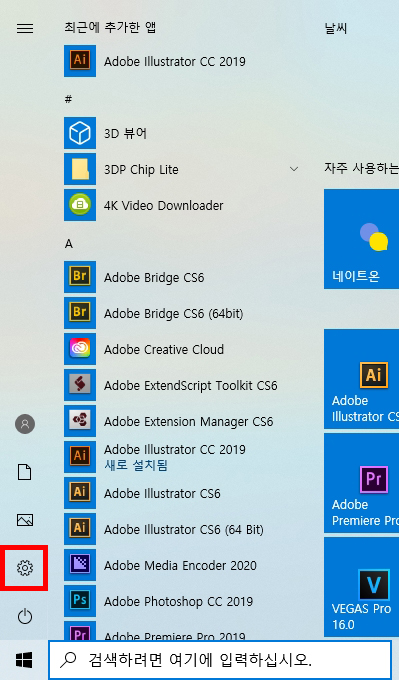The width and height of the screenshot is (399, 680).
Task: Click the A letter group header
Action: pyautogui.click(x=69, y=244)
